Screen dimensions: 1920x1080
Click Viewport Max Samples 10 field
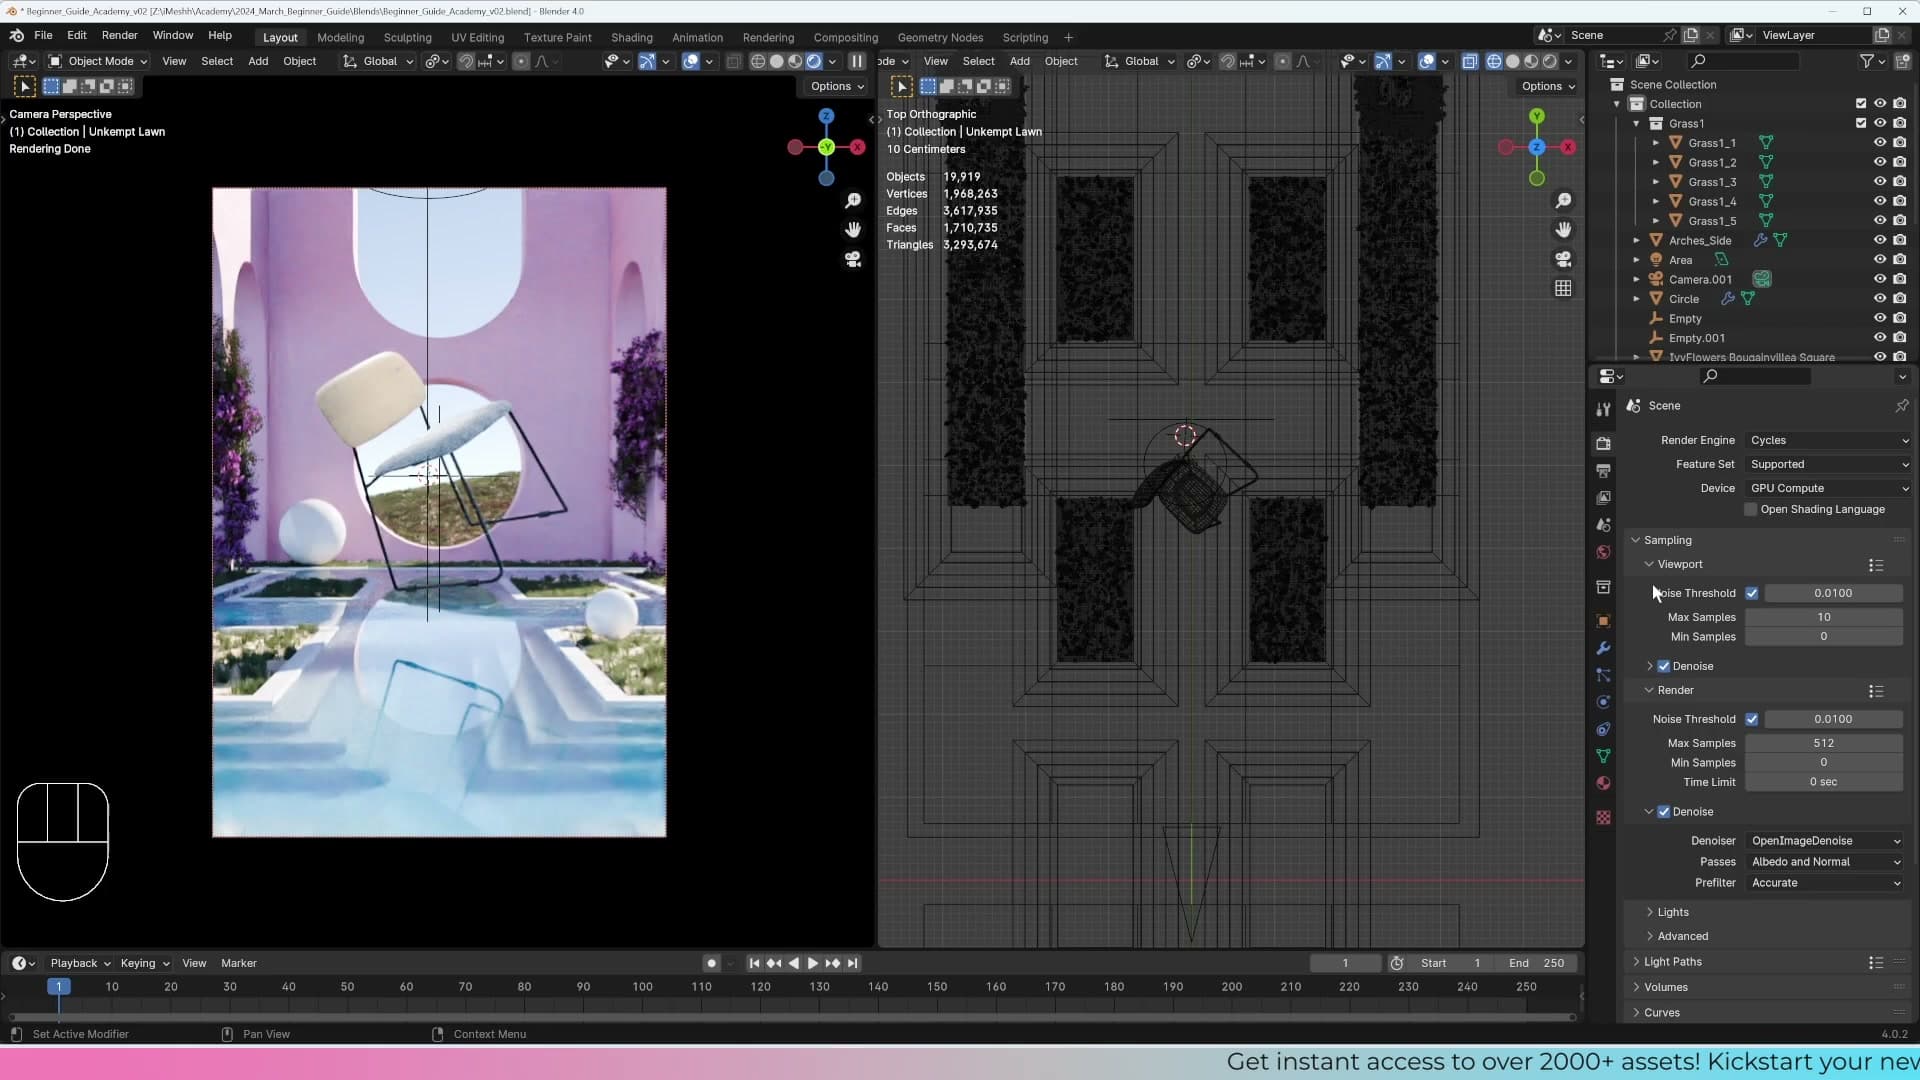click(x=1824, y=617)
